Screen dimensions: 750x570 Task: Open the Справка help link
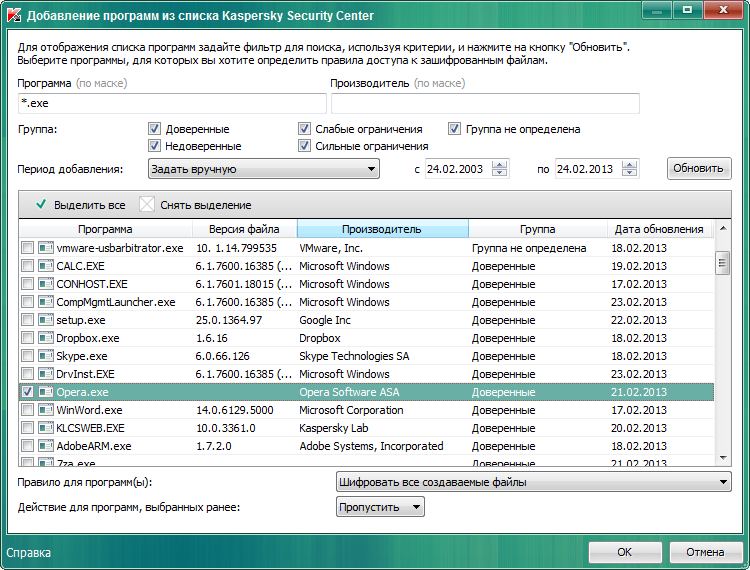pyautogui.click(x=28, y=552)
